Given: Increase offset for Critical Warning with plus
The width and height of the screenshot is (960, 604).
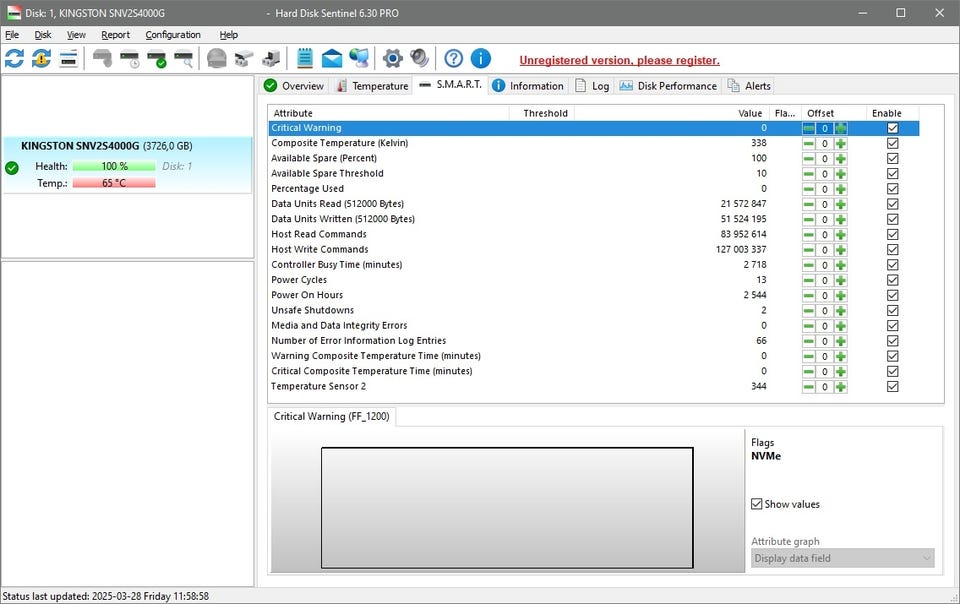Looking at the screenshot, I should click(x=841, y=128).
